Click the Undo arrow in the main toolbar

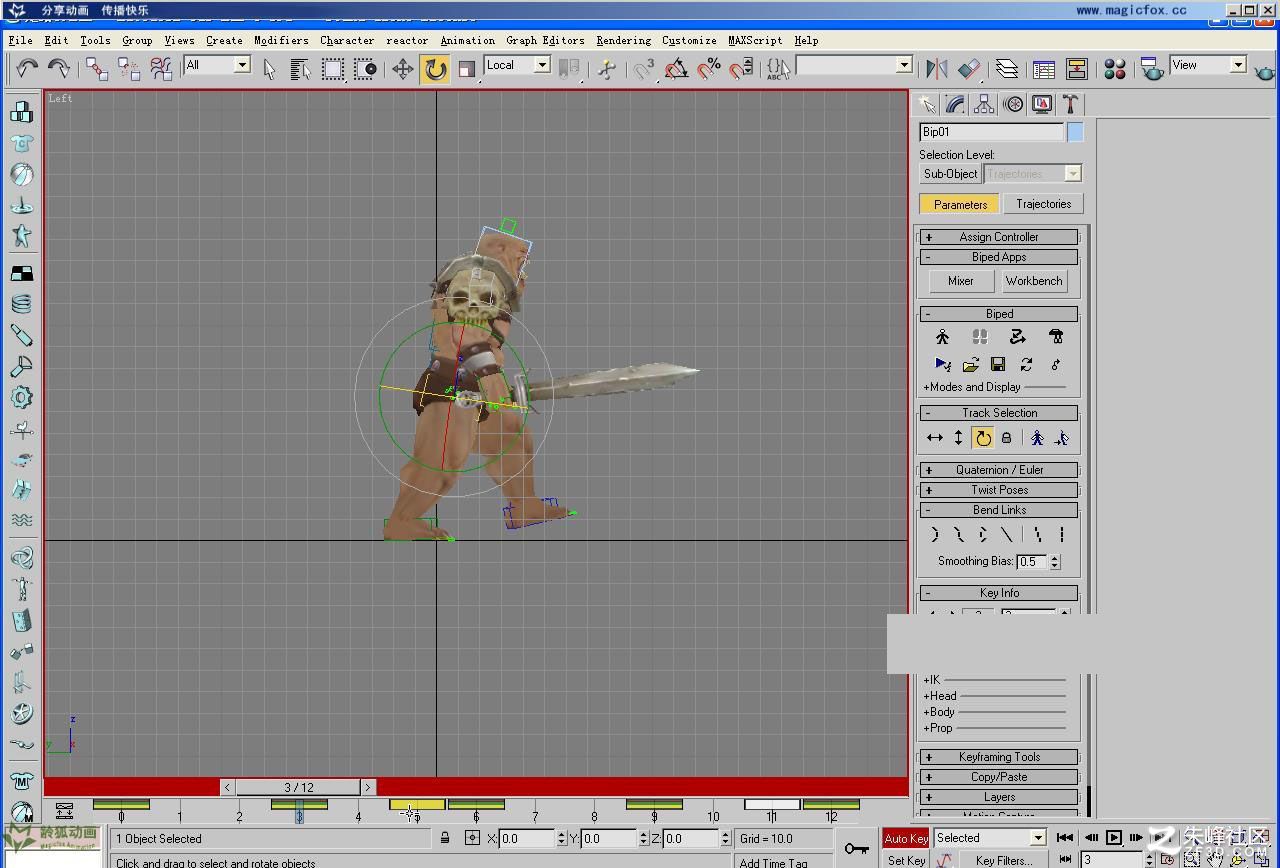tap(26, 68)
